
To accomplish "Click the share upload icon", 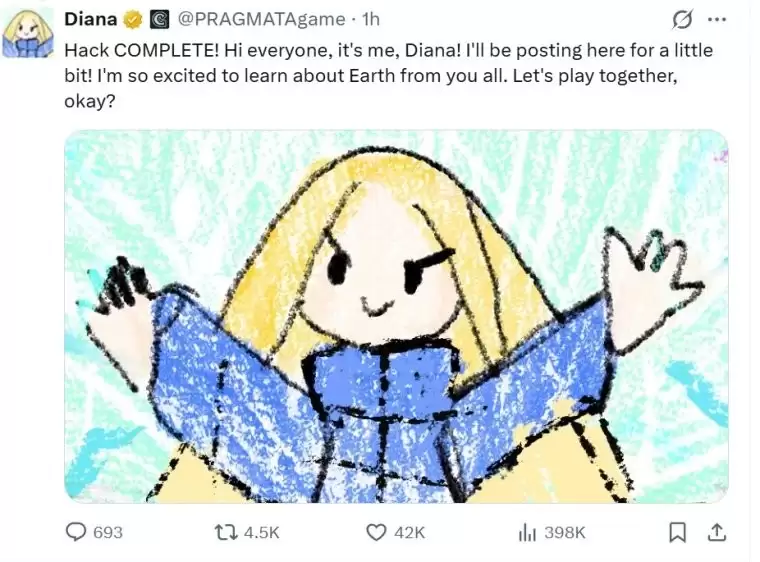I will 717,532.
